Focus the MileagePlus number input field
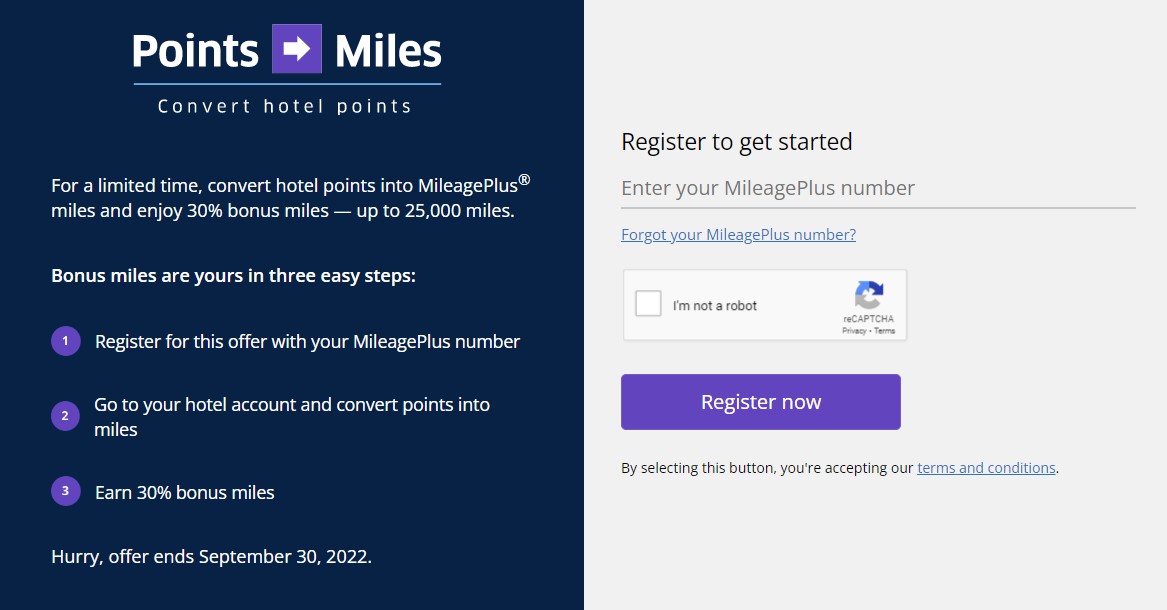 click(x=878, y=189)
